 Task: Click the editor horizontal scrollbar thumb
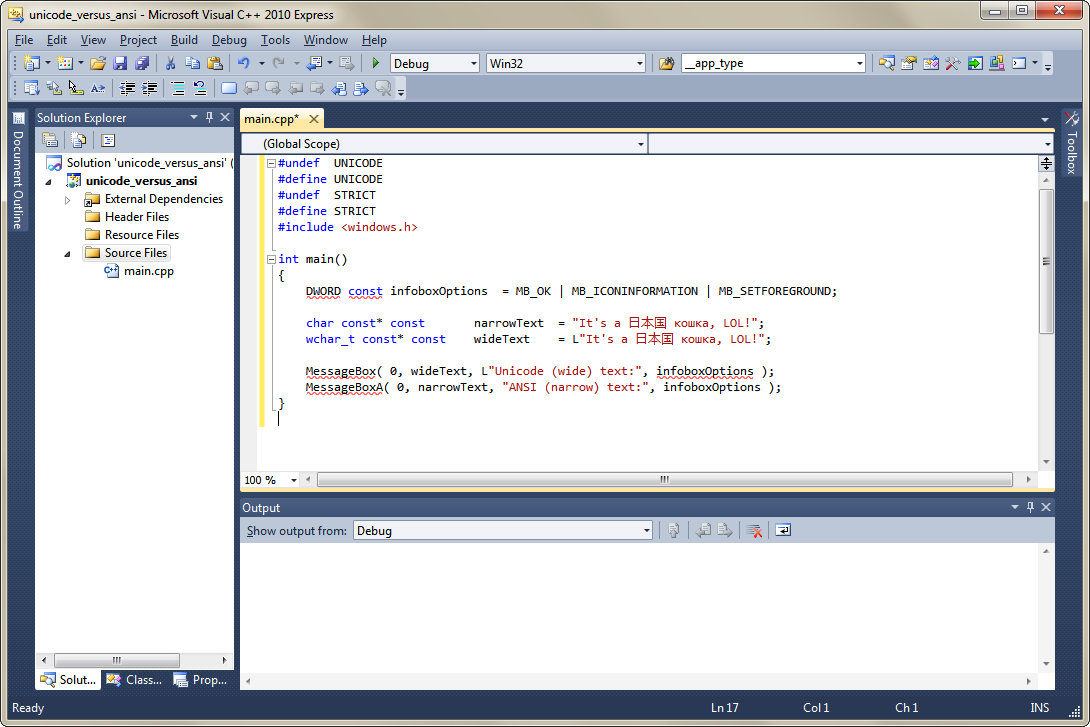pos(664,480)
